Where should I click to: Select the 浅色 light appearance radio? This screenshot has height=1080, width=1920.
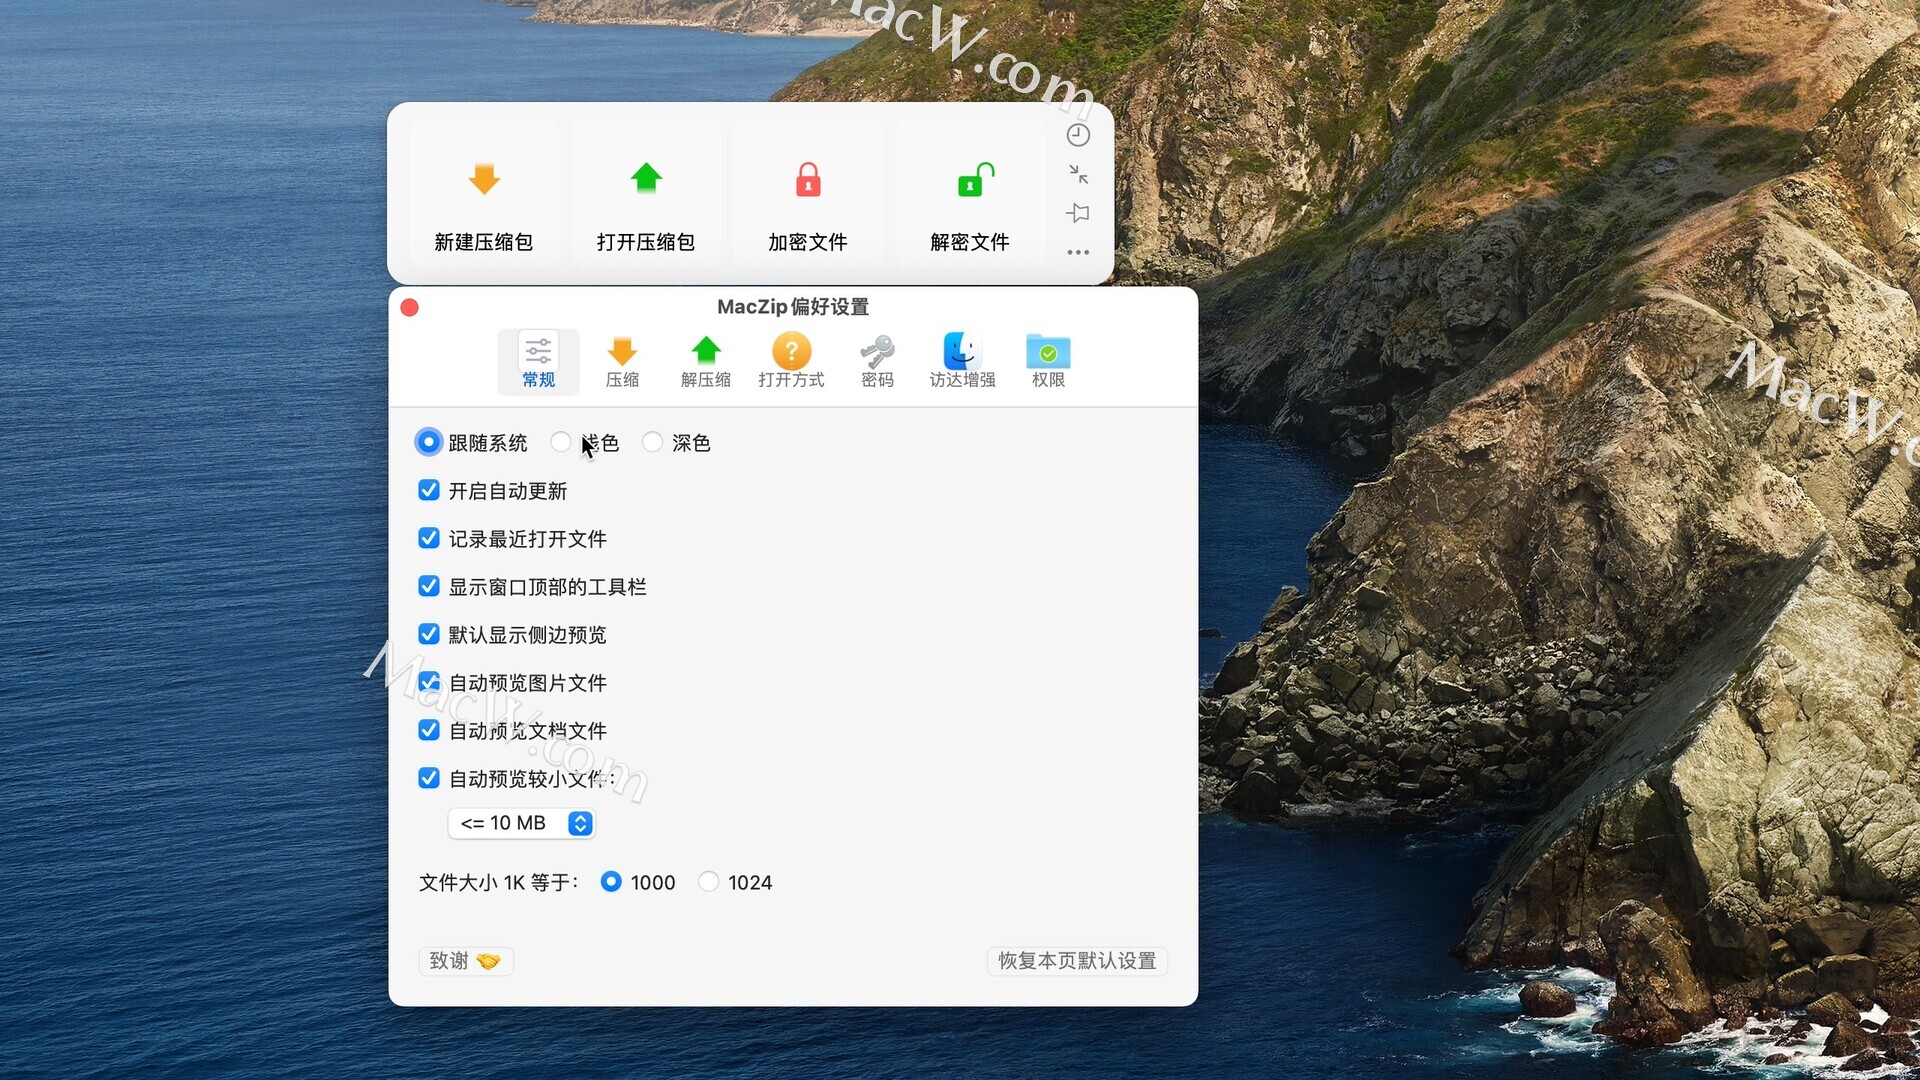[561, 442]
